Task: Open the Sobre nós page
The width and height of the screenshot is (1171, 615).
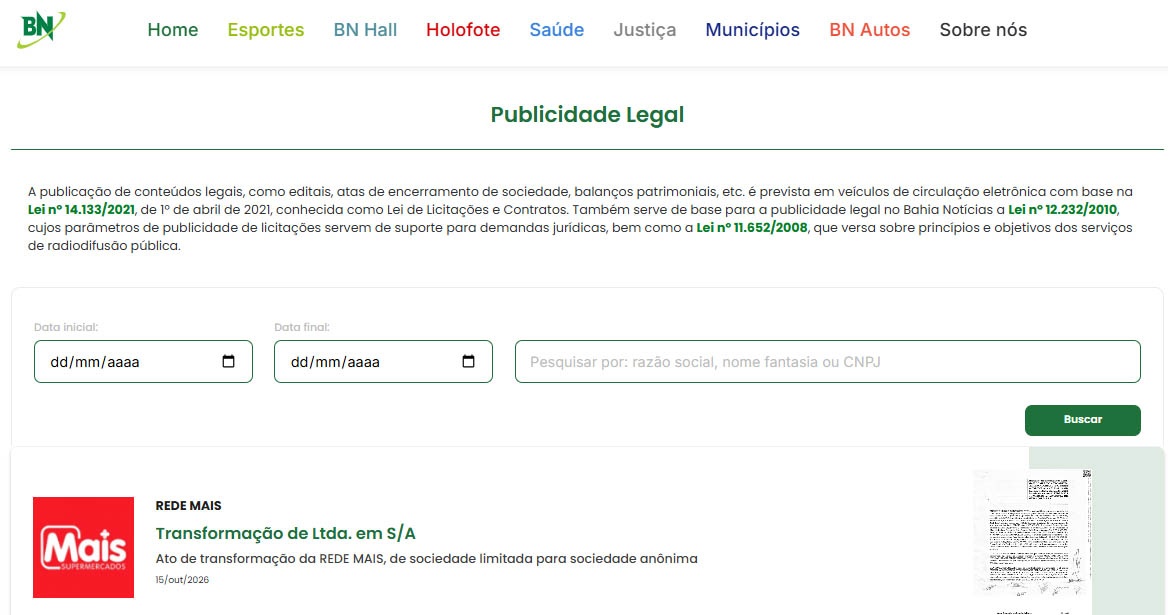Action: (983, 30)
